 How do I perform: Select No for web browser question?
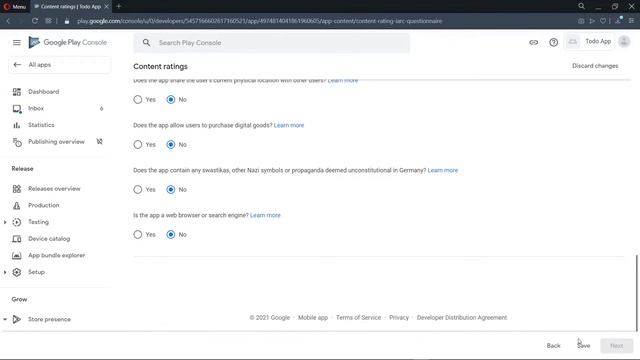coord(171,234)
